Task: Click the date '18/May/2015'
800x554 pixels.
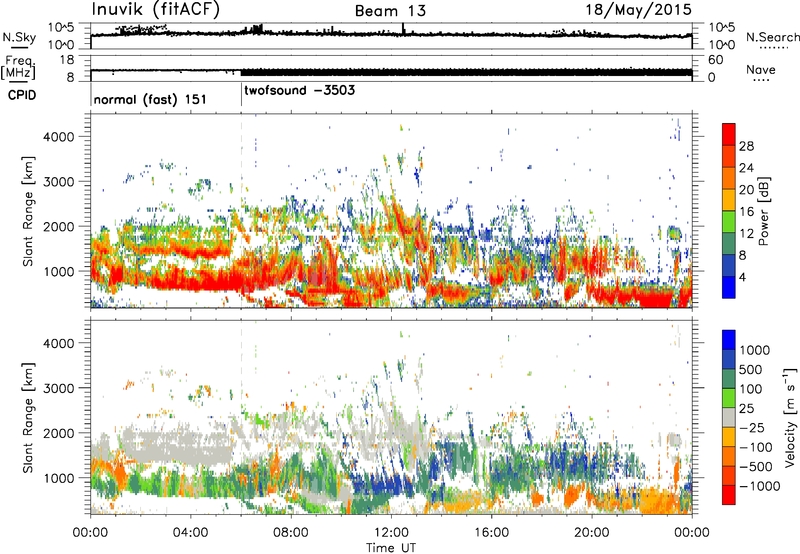Action: tap(638, 10)
